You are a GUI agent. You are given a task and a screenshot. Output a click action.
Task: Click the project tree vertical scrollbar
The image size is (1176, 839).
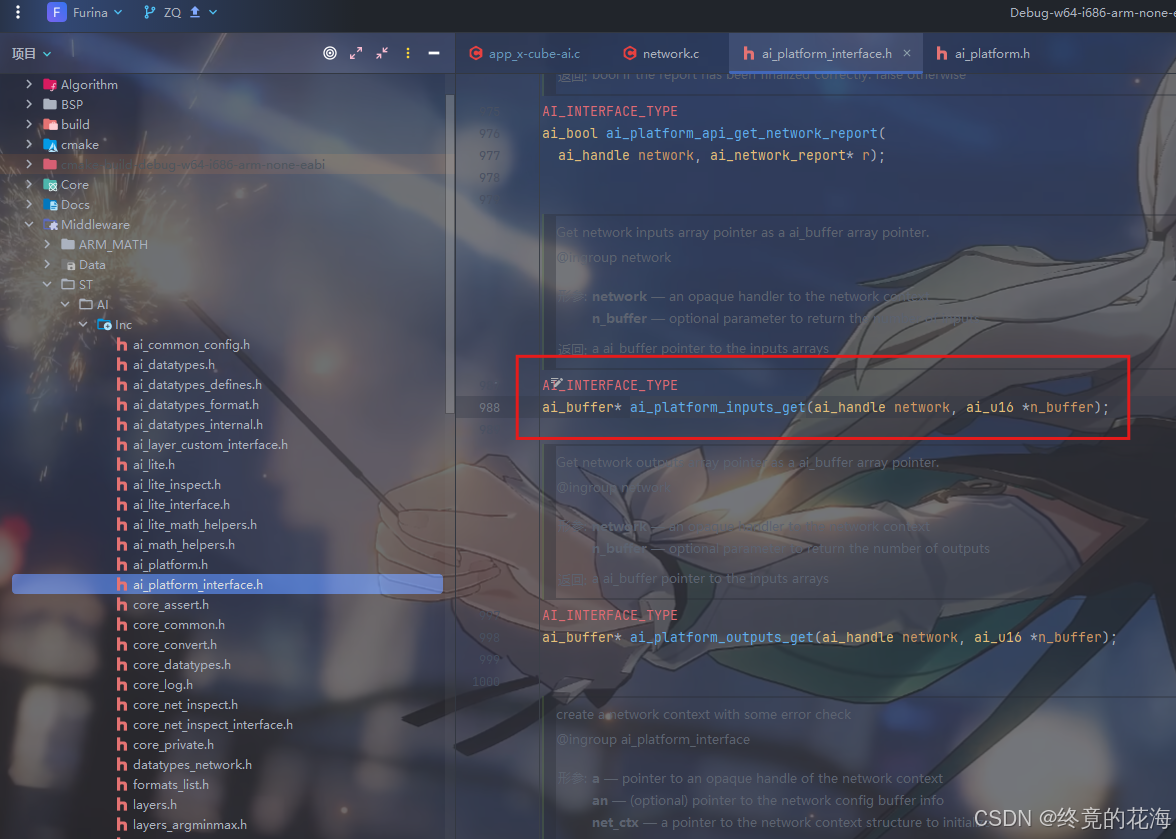(x=448, y=255)
